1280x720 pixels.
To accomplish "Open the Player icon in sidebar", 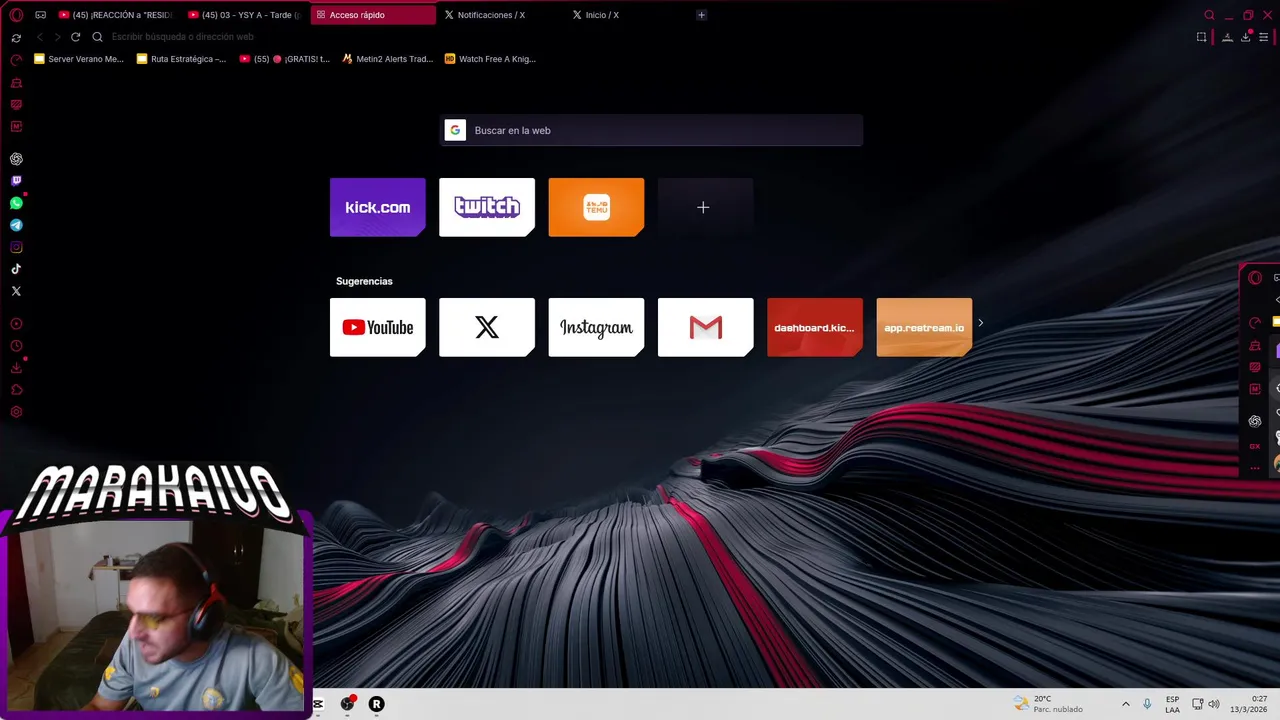I will (x=16, y=324).
